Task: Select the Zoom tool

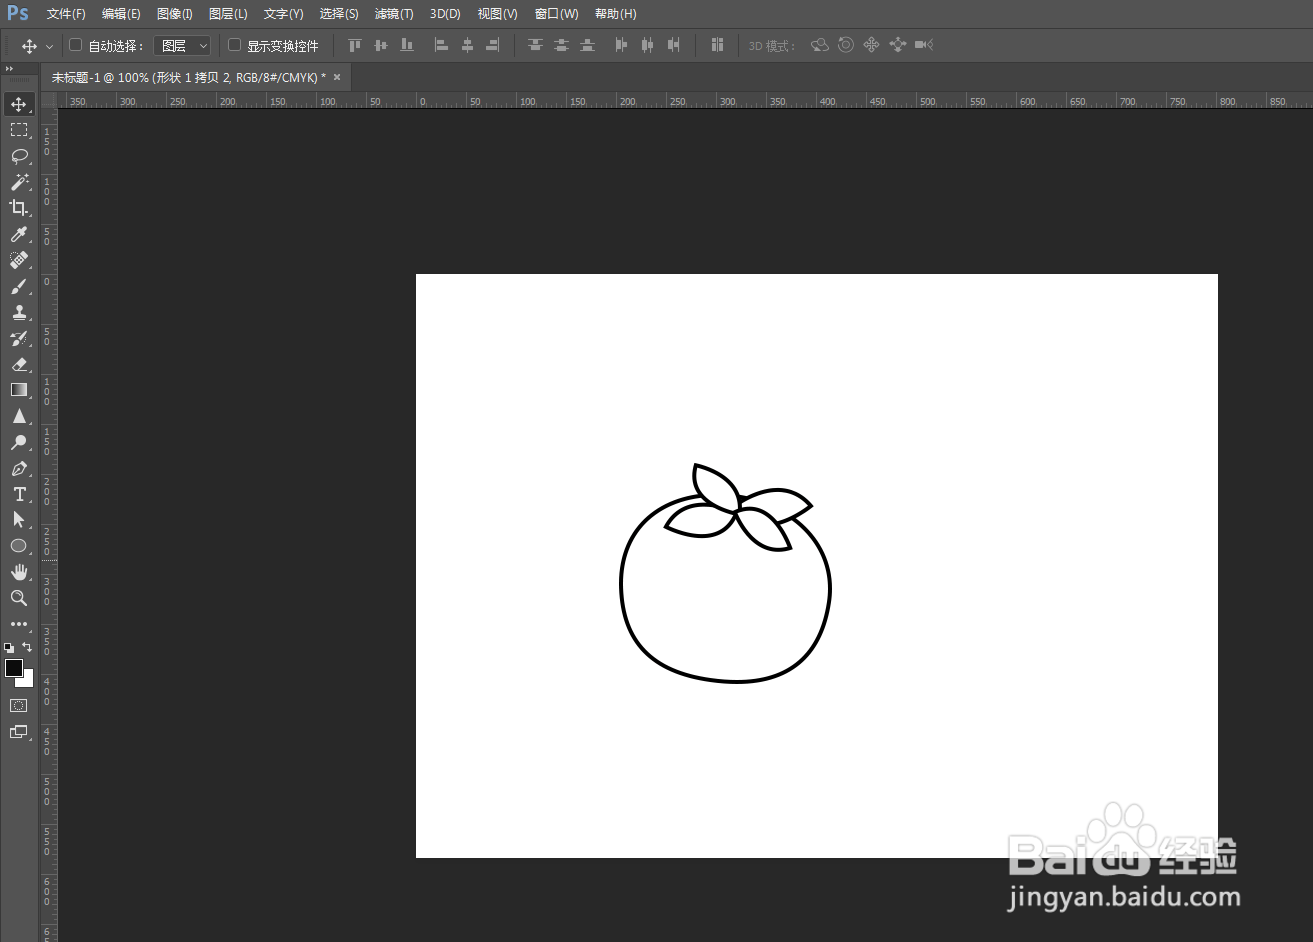Action: 19,598
